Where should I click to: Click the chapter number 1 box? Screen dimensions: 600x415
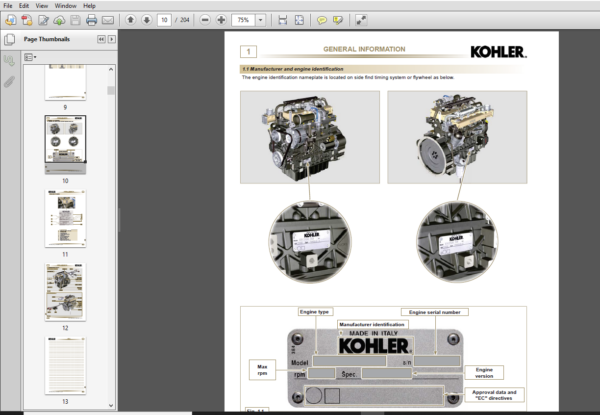[x=248, y=52]
